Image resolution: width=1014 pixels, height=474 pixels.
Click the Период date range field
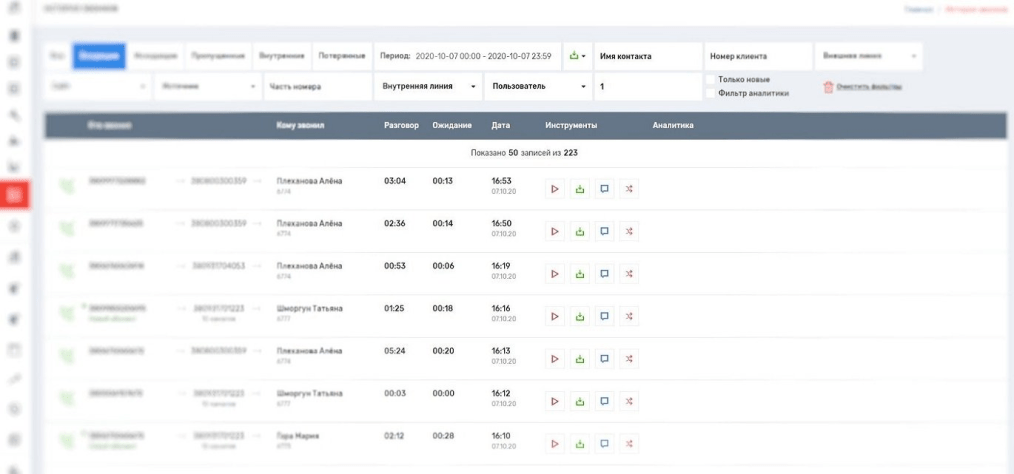tap(482, 56)
